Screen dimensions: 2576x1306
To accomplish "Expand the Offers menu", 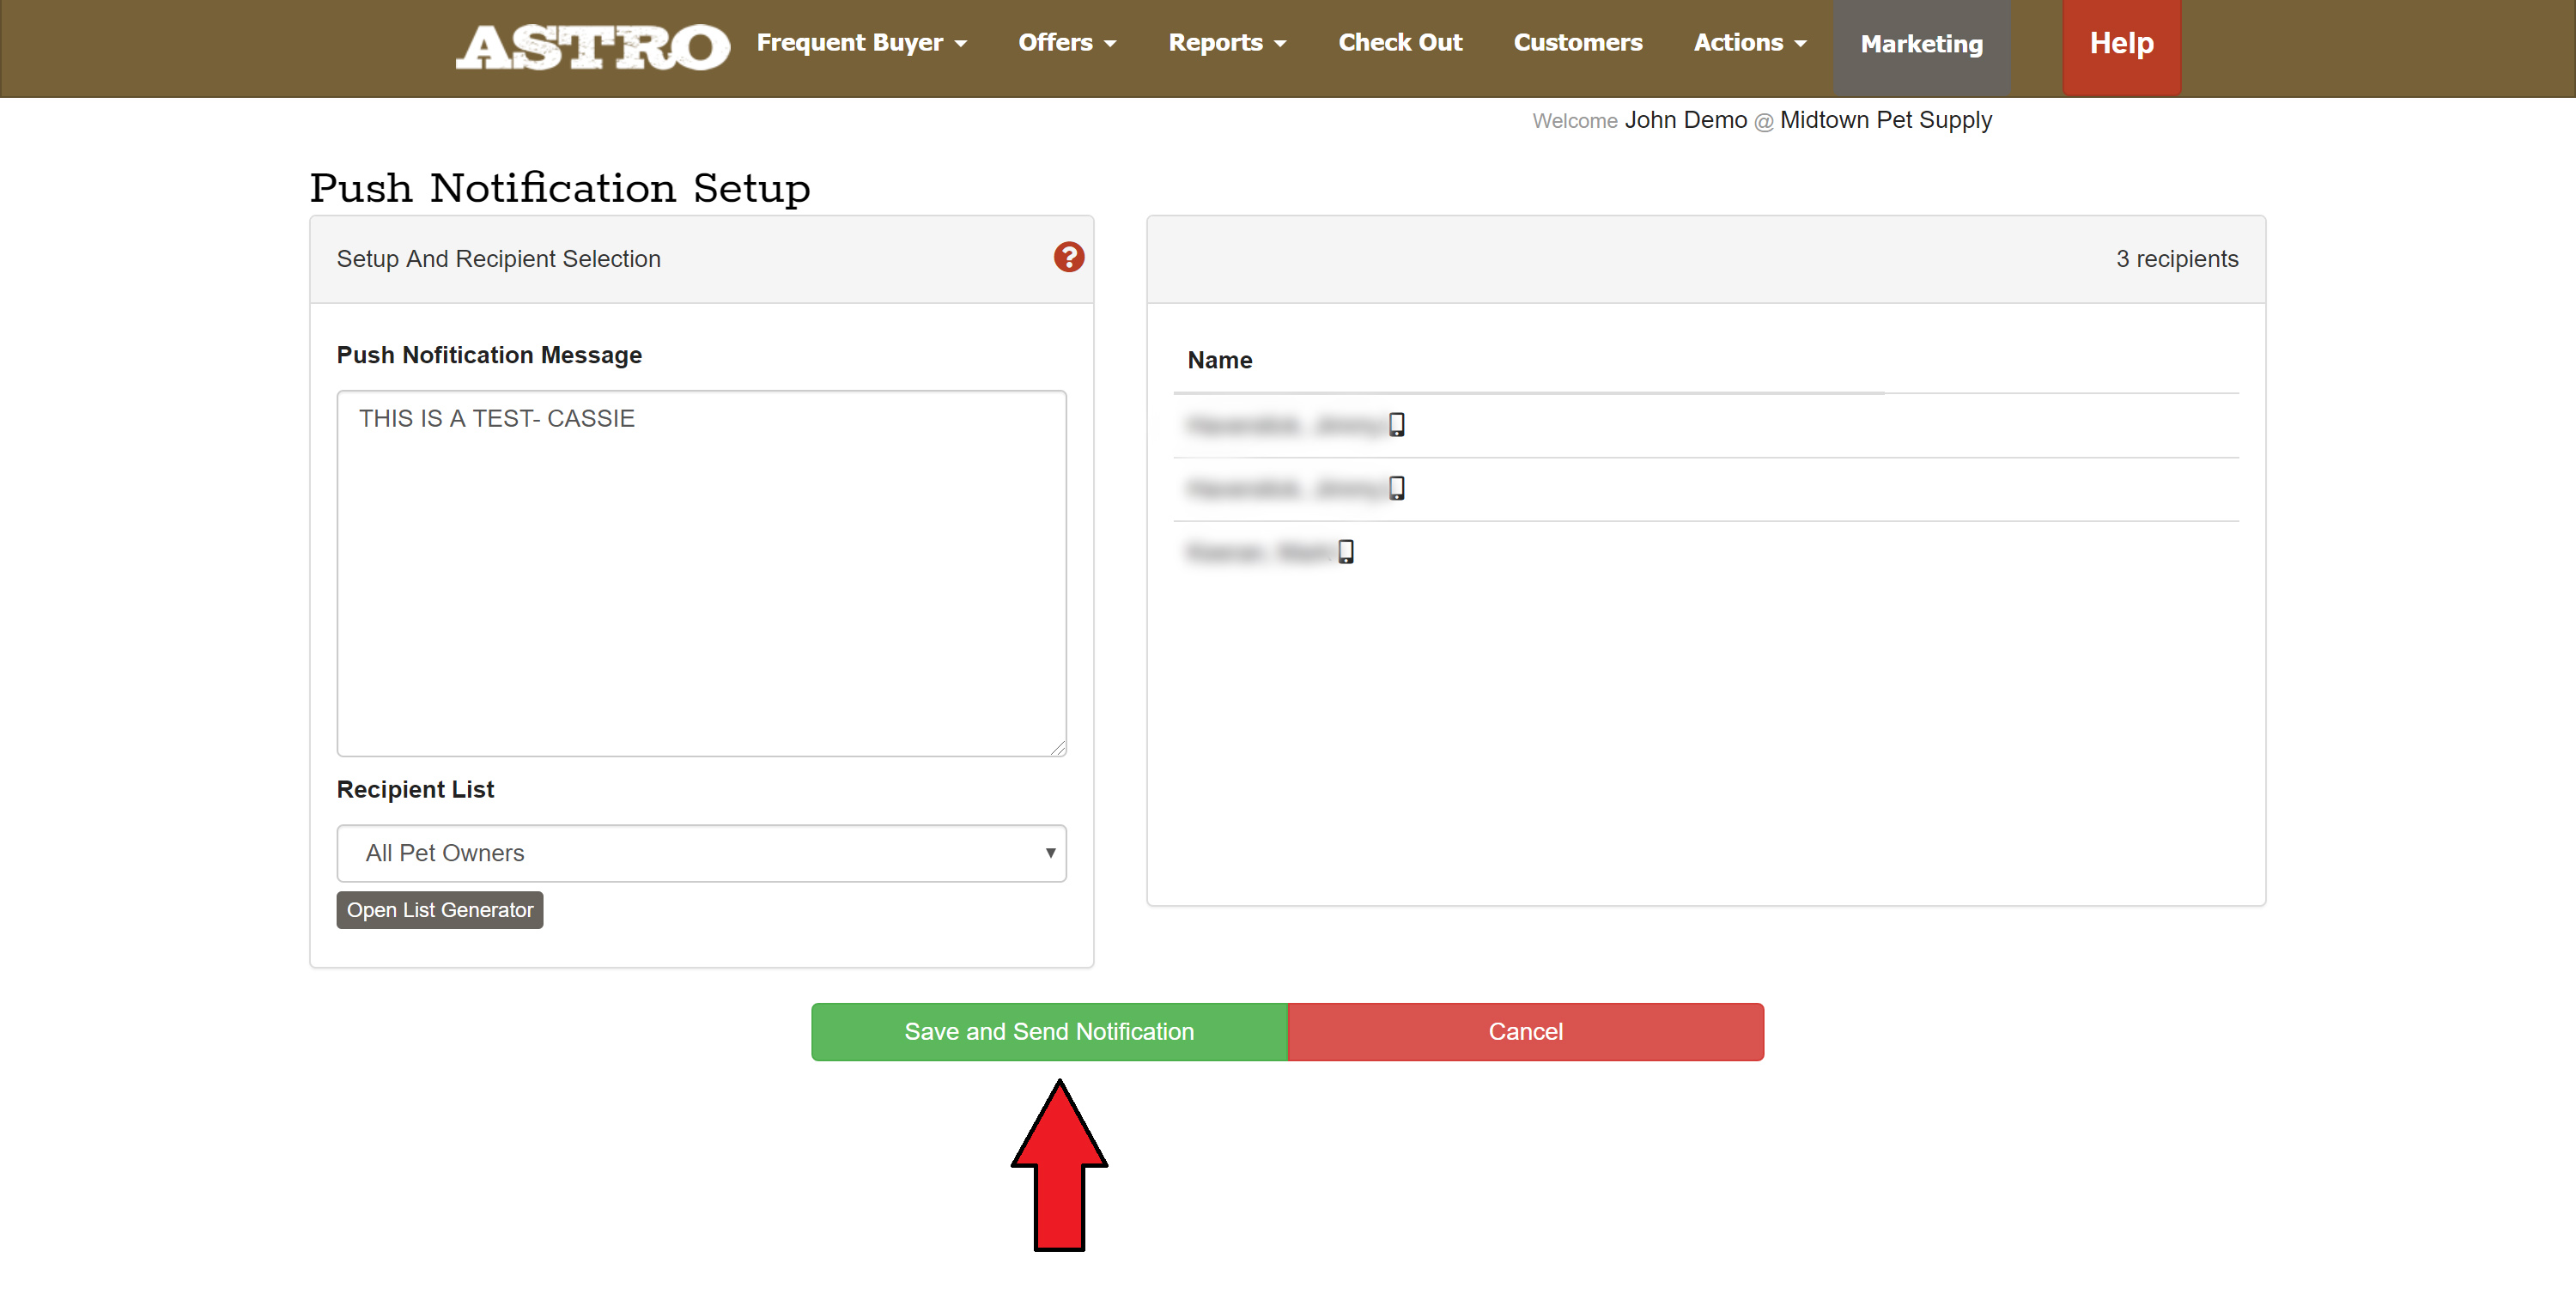I will 1066,43.
